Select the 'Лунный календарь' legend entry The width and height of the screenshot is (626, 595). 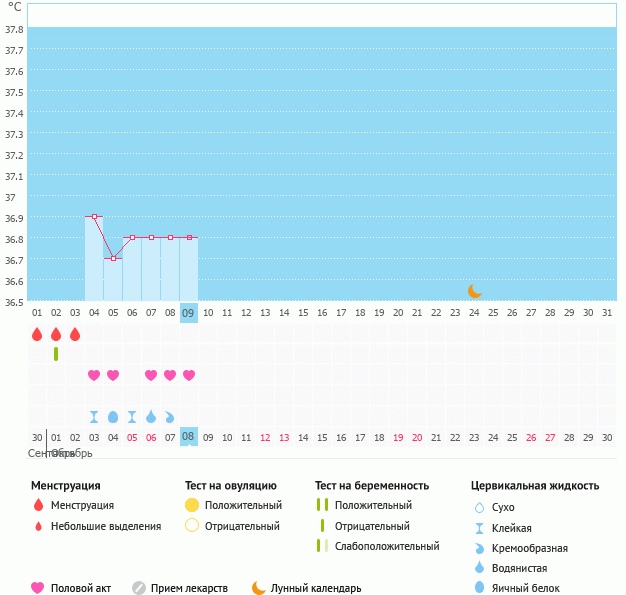pos(306,588)
